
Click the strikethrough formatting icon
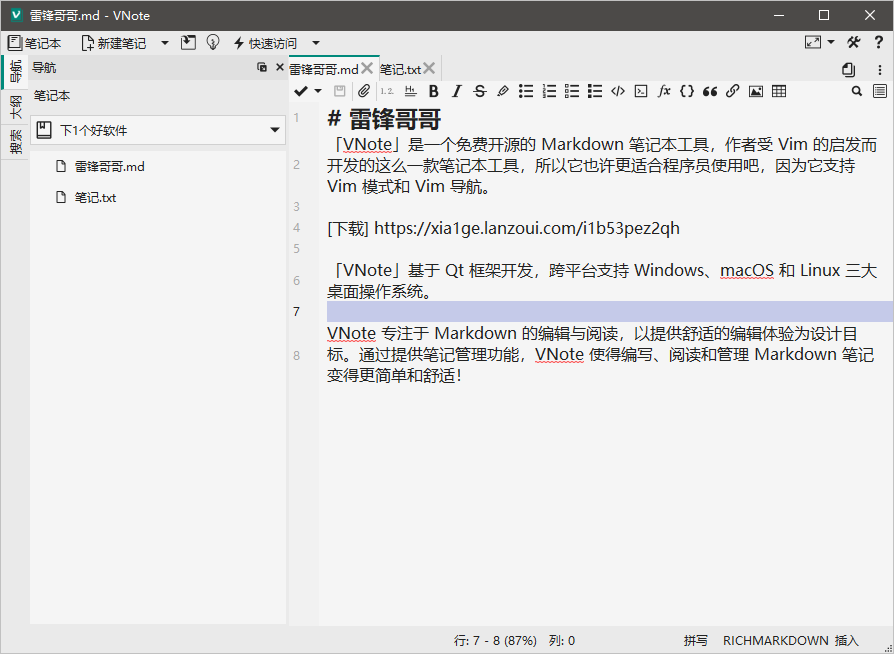(479, 91)
